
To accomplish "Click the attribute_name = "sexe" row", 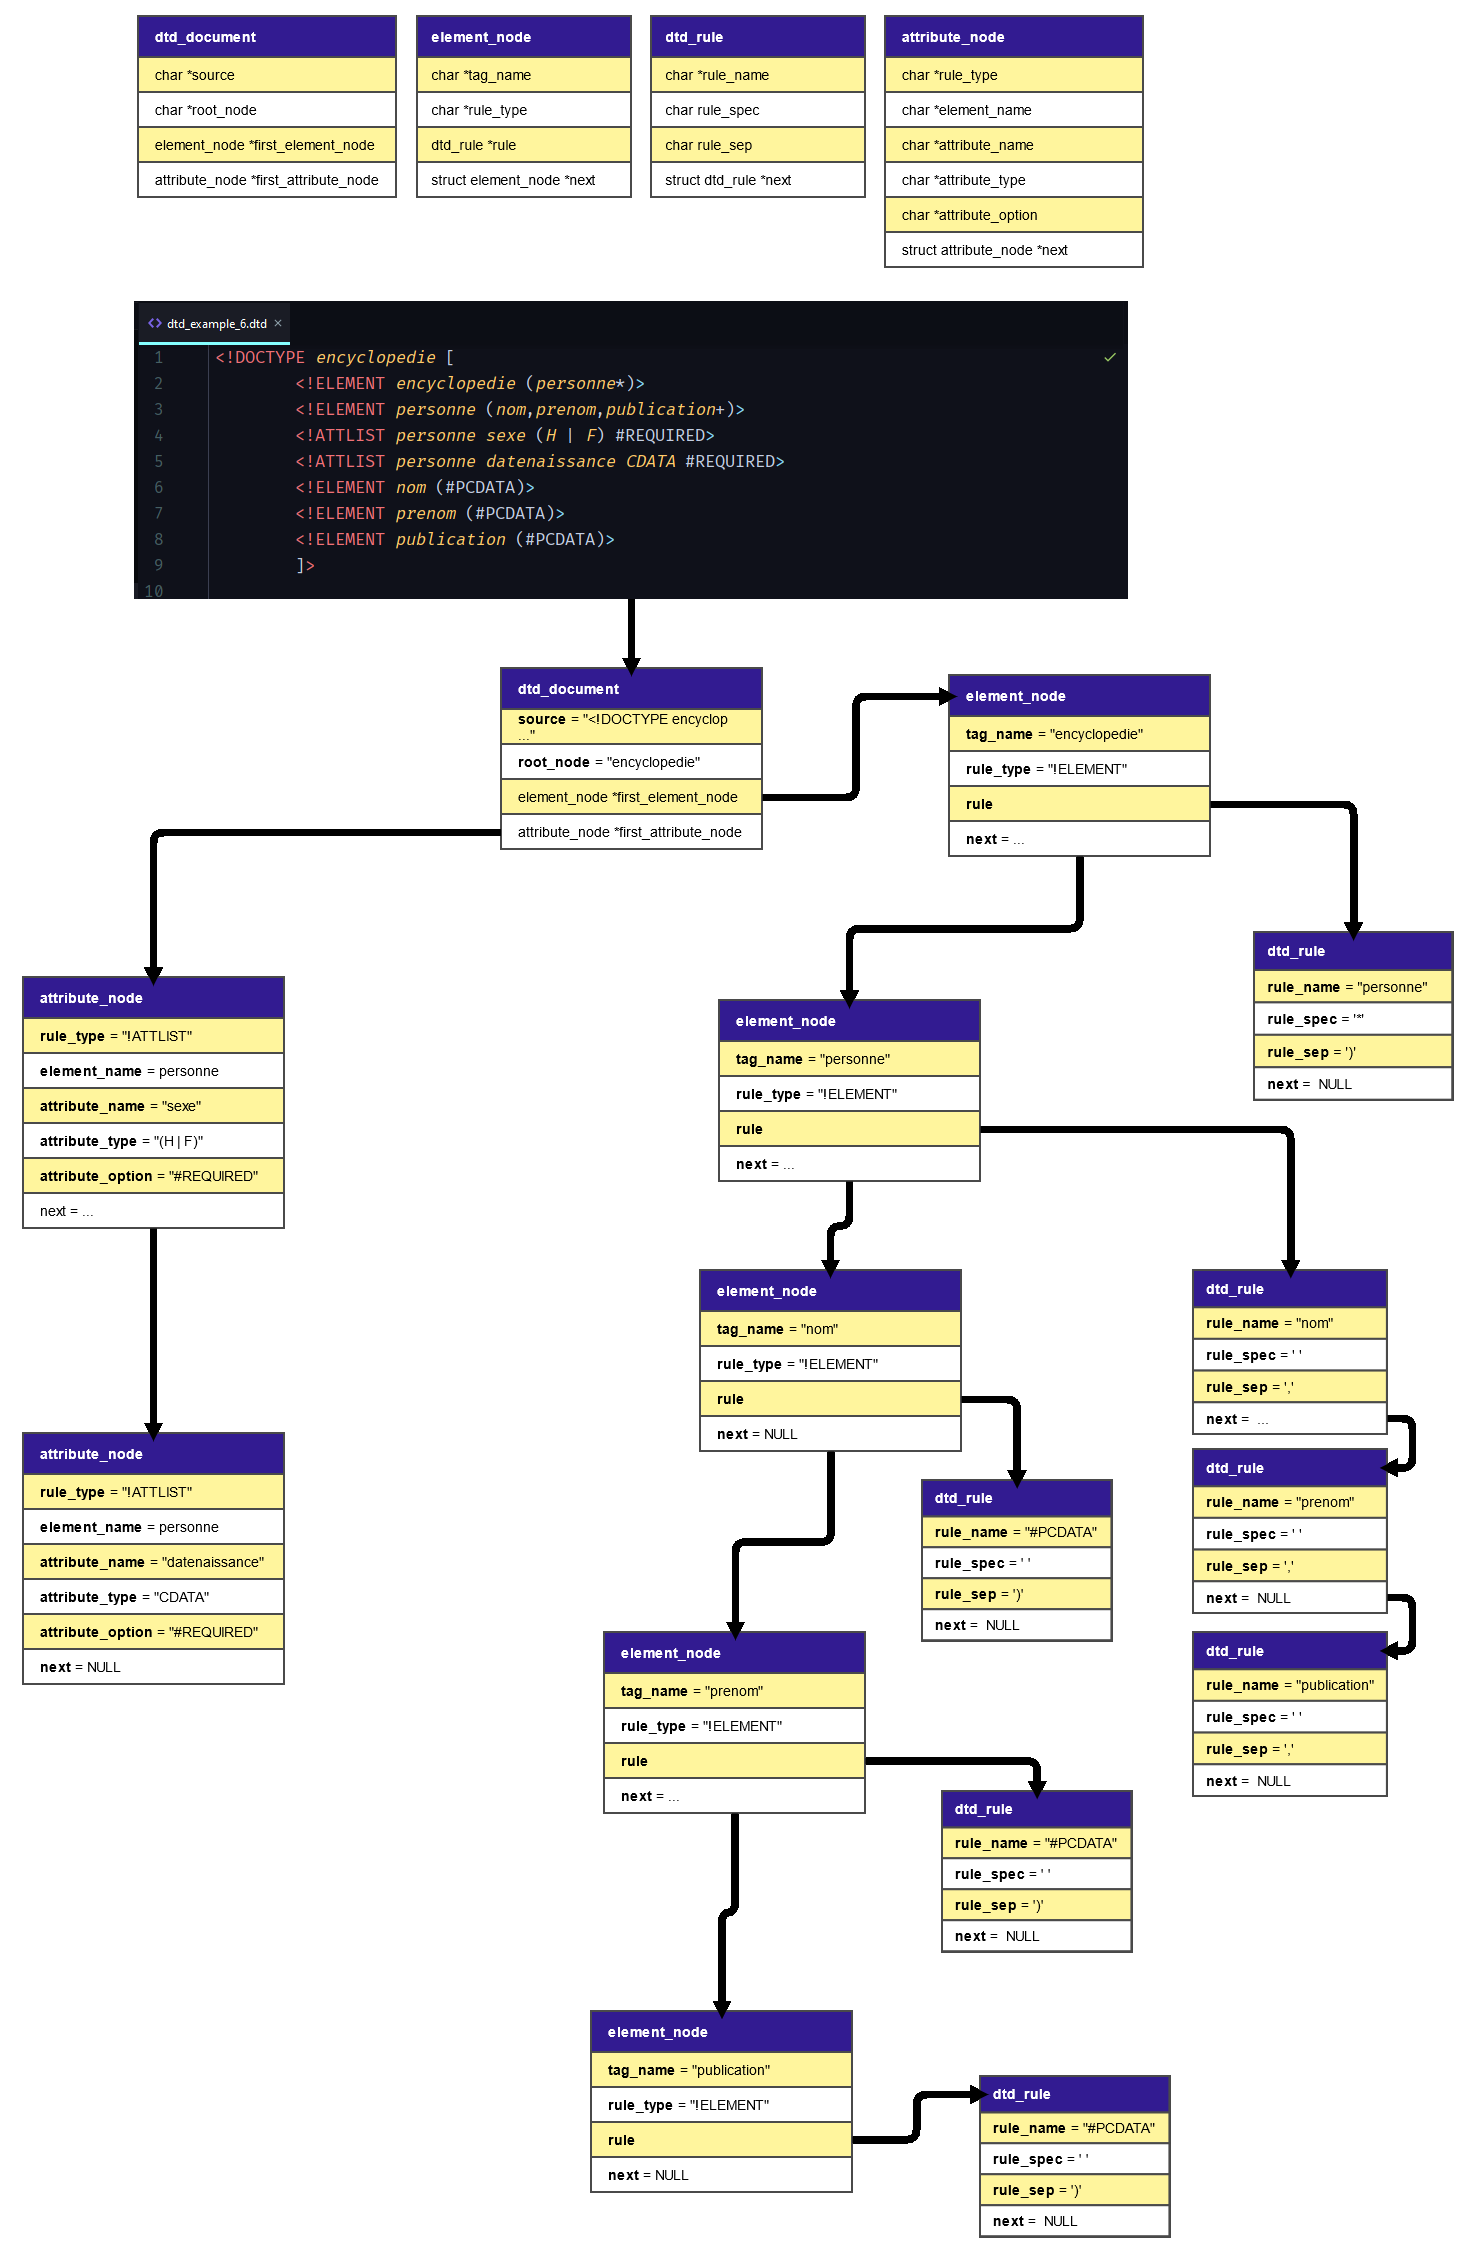I will 153,1106.
